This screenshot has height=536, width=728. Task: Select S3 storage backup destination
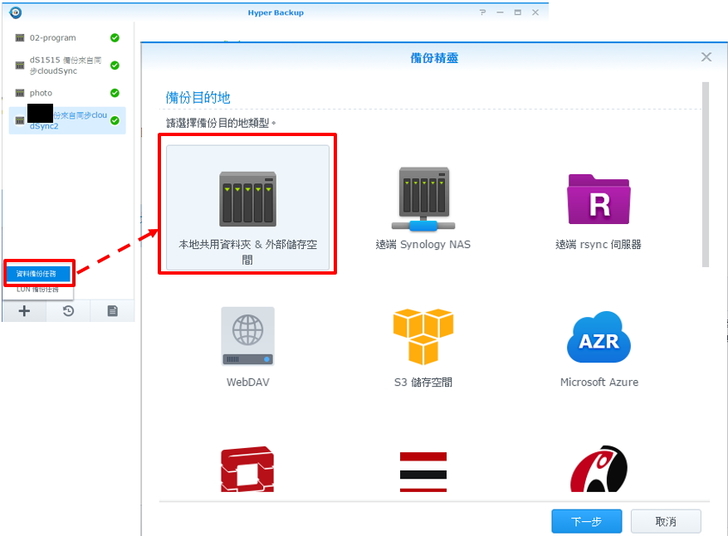coord(423,348)
